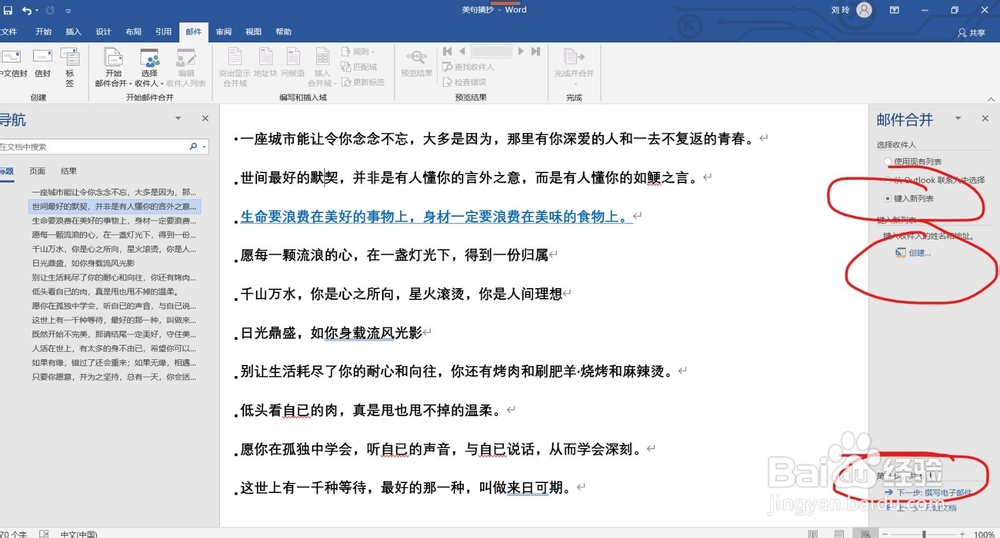Image resolution: width=1000 pixels, height=538 pixels.
Task: Open the 规则 rules dropdown
Action: (358, 52)
